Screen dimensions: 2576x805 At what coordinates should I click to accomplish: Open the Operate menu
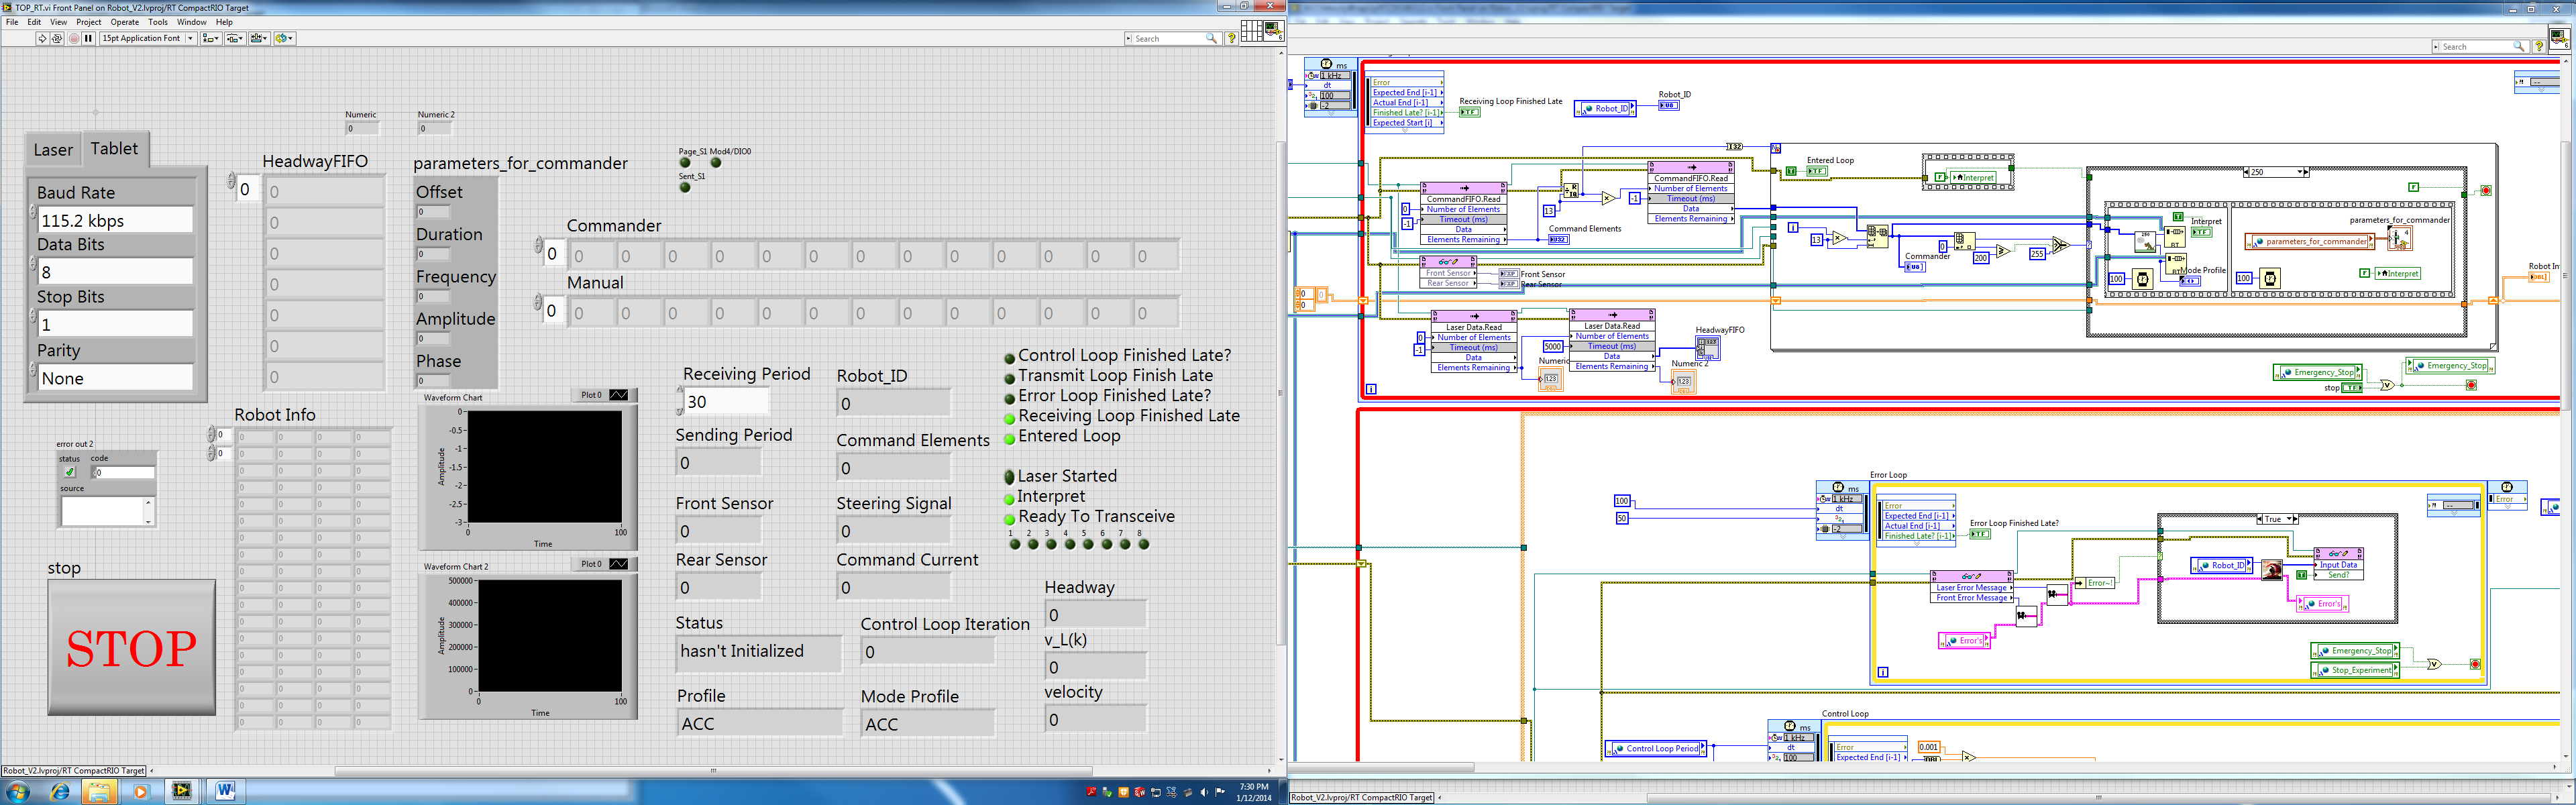(x=124, y=22)
